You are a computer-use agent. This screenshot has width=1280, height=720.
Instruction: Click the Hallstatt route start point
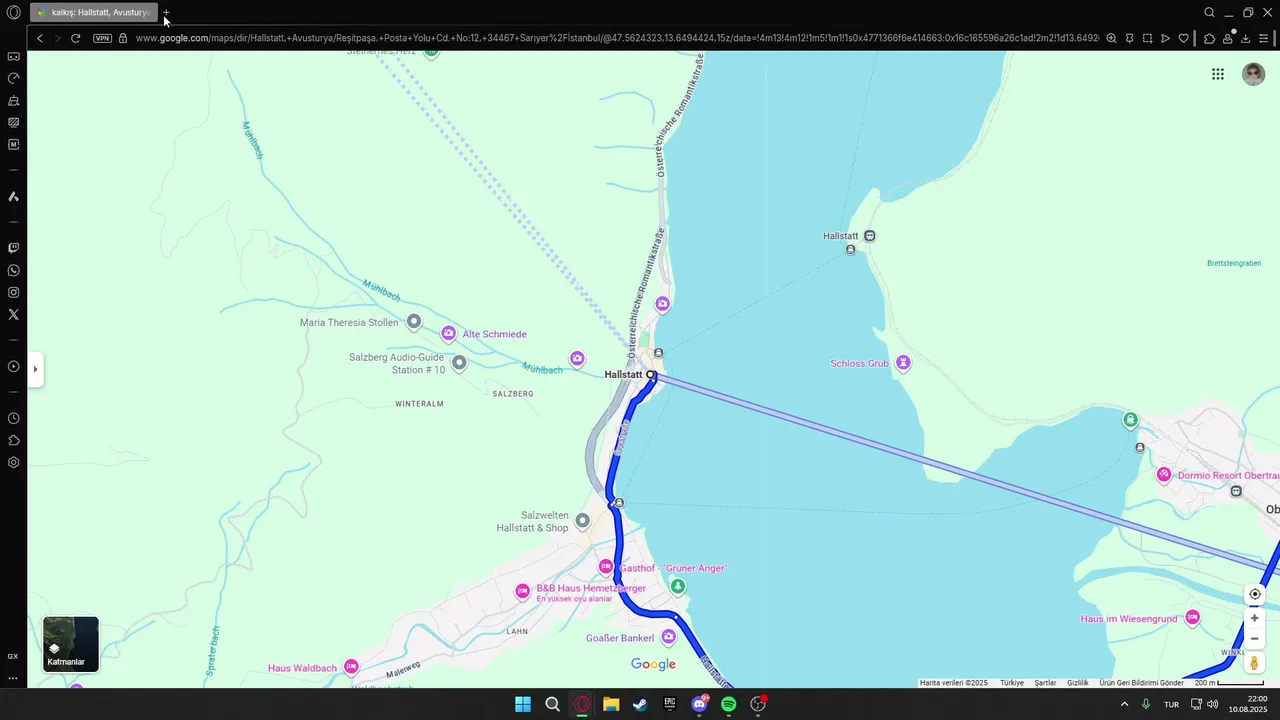click(650, 375)
